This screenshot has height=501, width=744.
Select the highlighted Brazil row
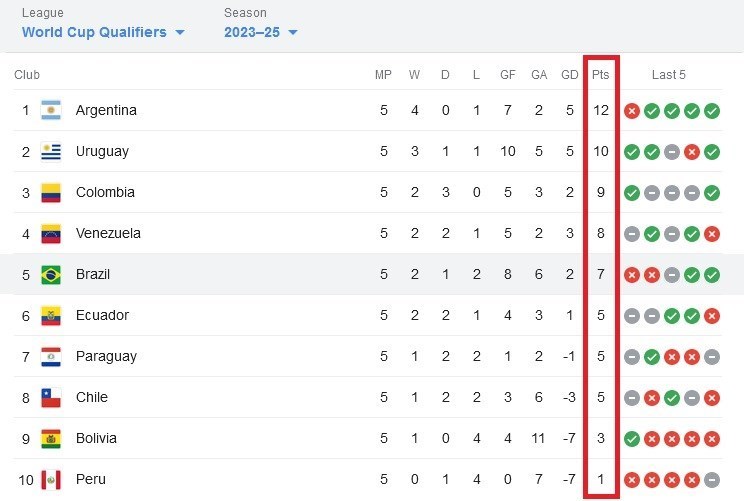coord(372,274)
